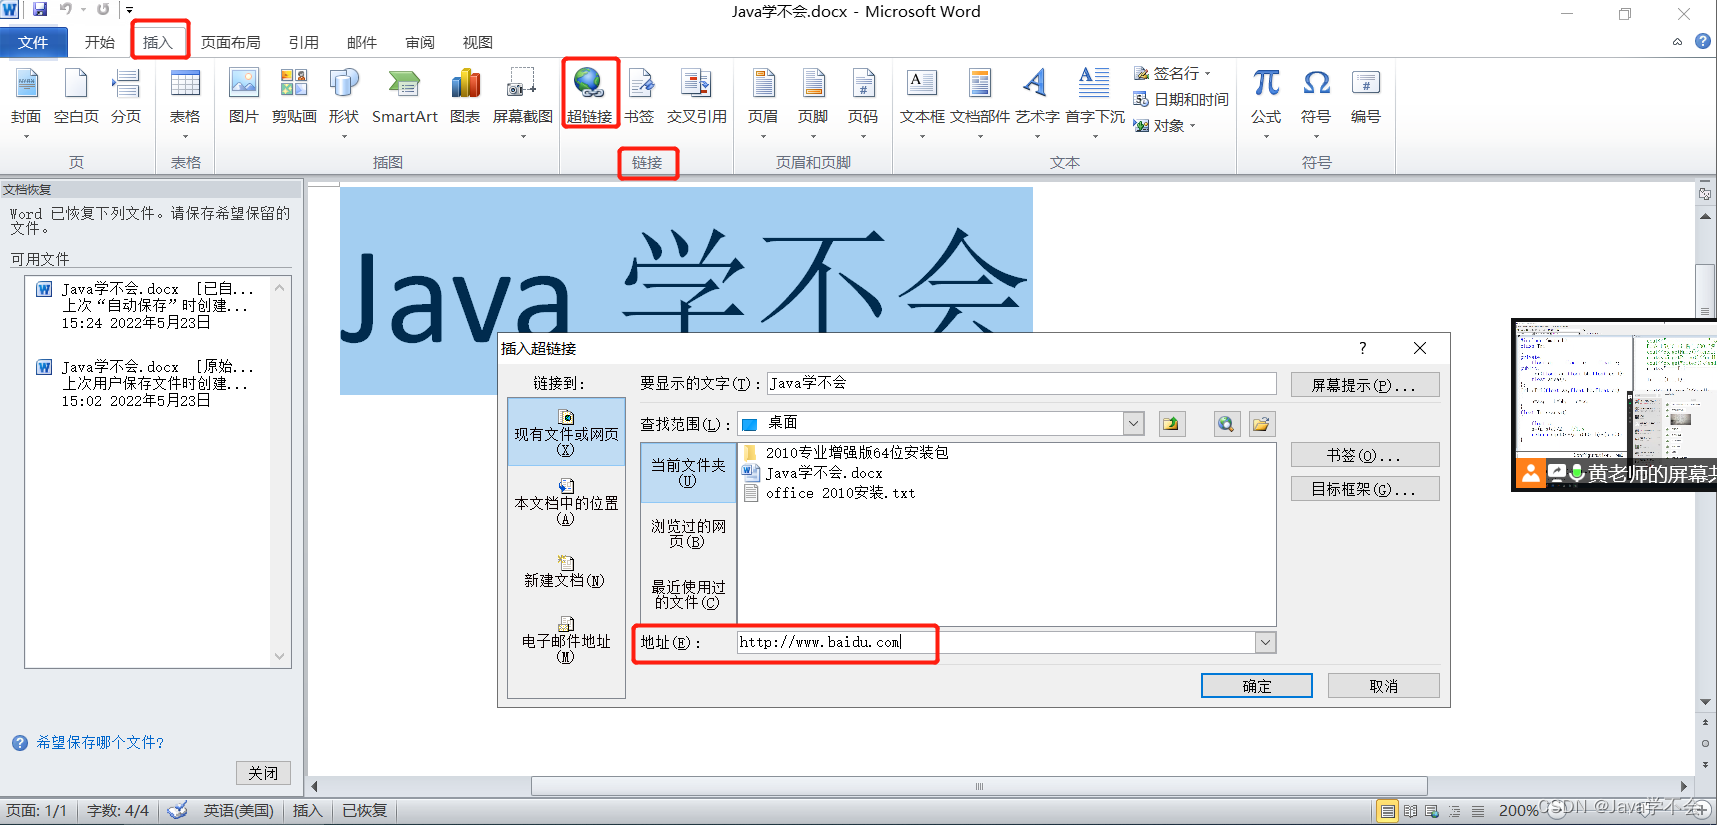The width and height of the screenshot is (1717, 825).
Task: Open Word Help question mark icon
Action: (1703, 41)
